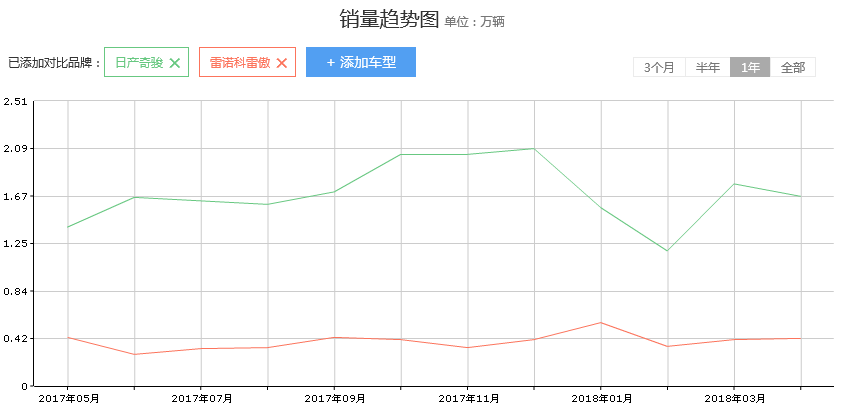The width and height of the screenshot is (847, 418).
Task: Remove the 雷诺科雷傲 brand with its X icon
Action: (x=282, y=63)
